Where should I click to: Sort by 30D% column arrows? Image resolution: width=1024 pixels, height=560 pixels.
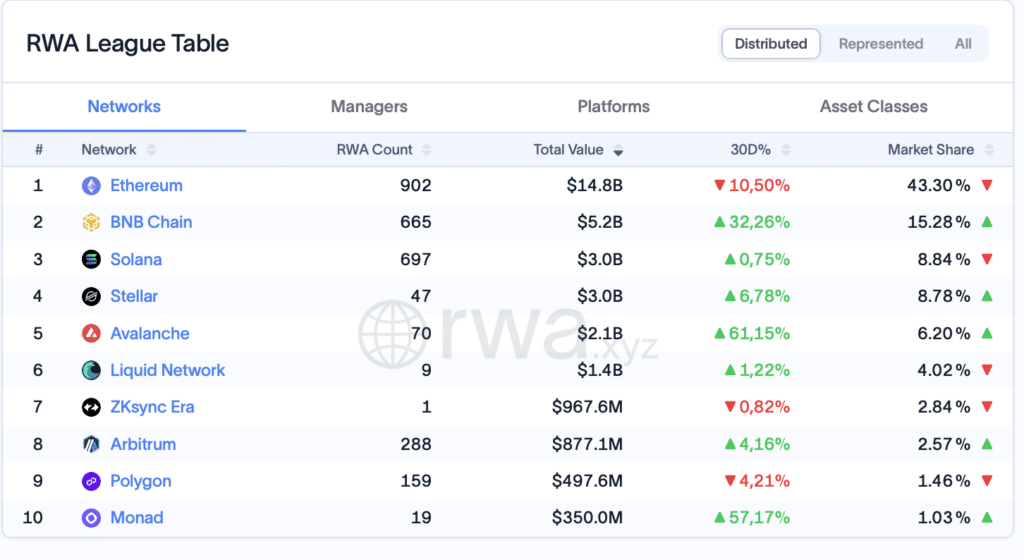click(x=786, y=150)
